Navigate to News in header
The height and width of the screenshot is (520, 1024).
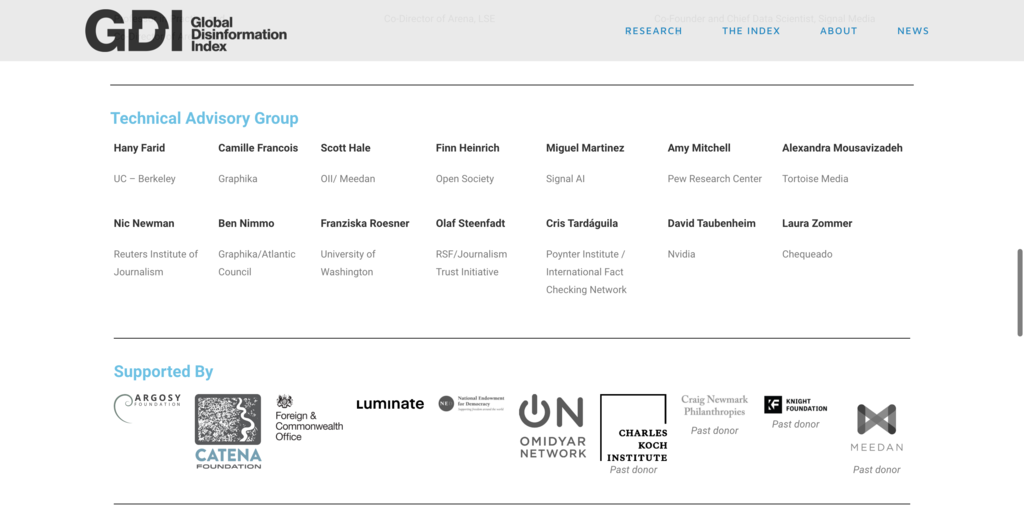913,31
